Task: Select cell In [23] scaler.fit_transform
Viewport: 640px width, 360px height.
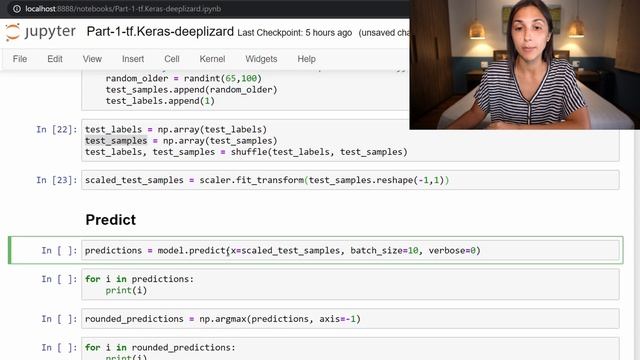Action: pos(350,180)
